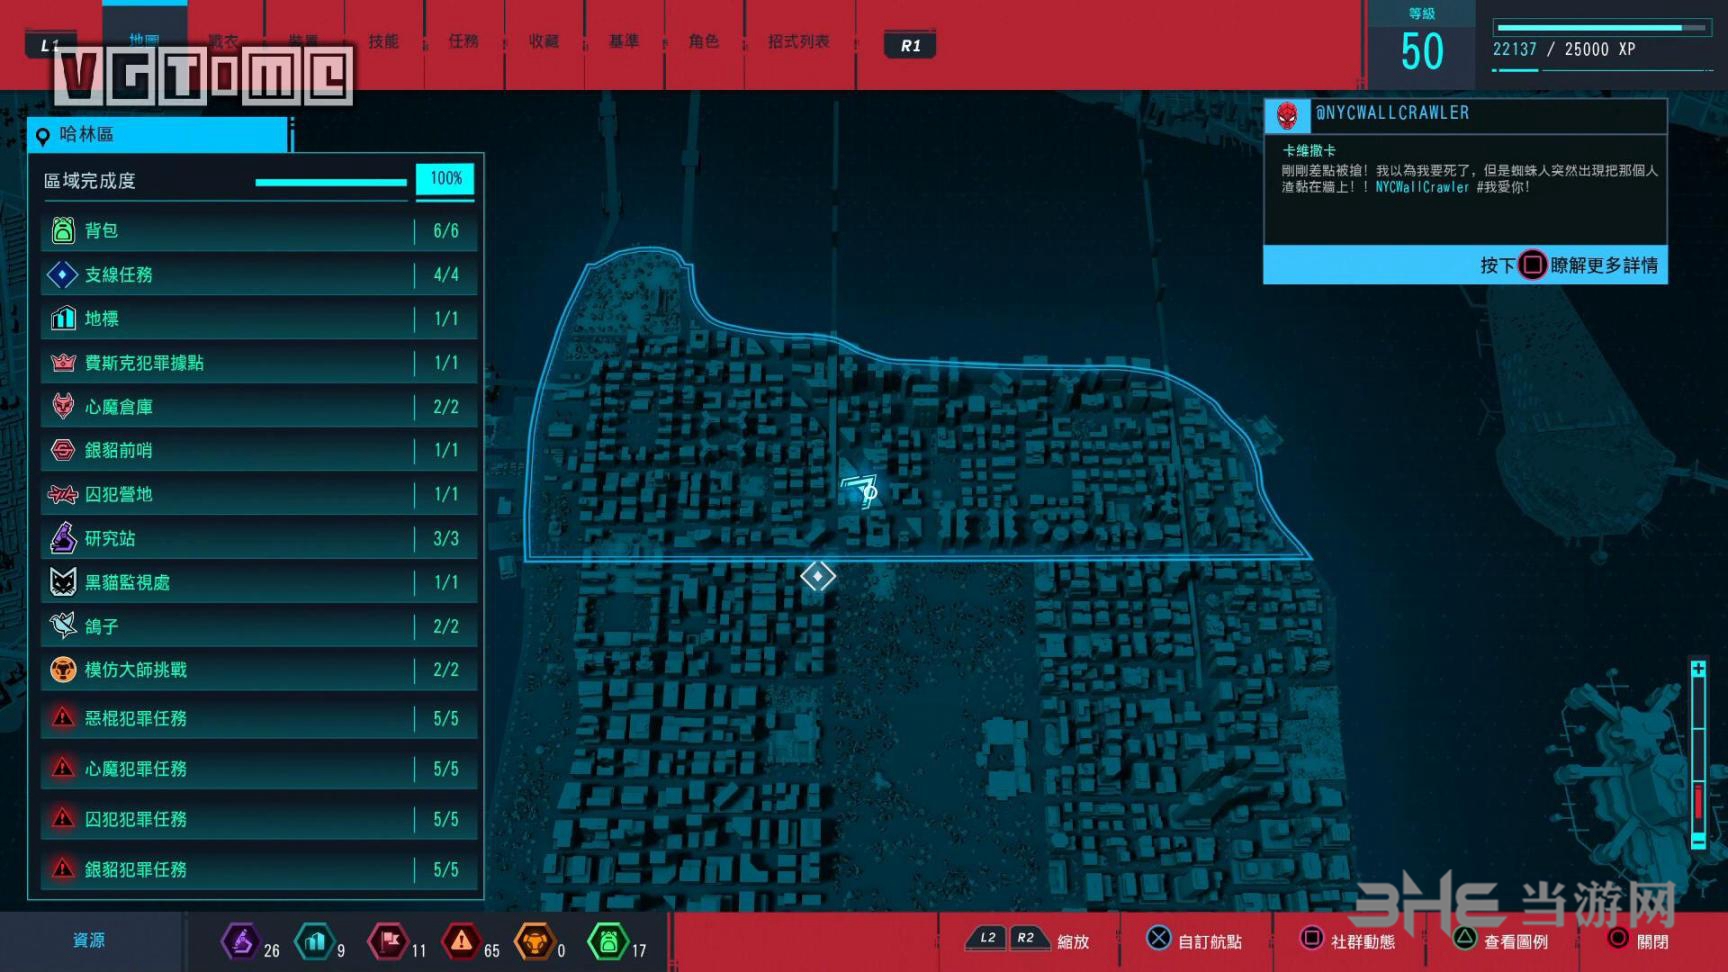Image resolution: width=1728 pixels, height=972 pixels.
Task: Click the blue diamond 支線任務 icon
Action: (x=62, y=274)
